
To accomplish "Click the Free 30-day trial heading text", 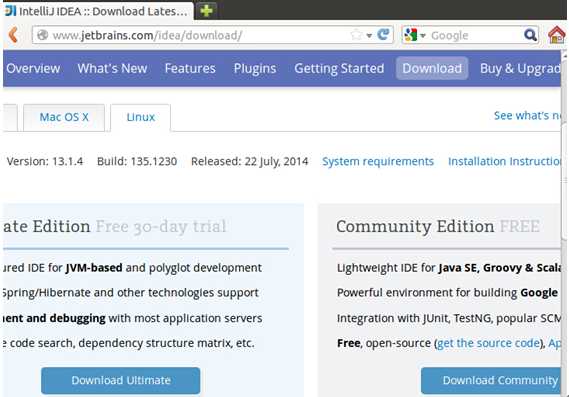I will point(161,226).
